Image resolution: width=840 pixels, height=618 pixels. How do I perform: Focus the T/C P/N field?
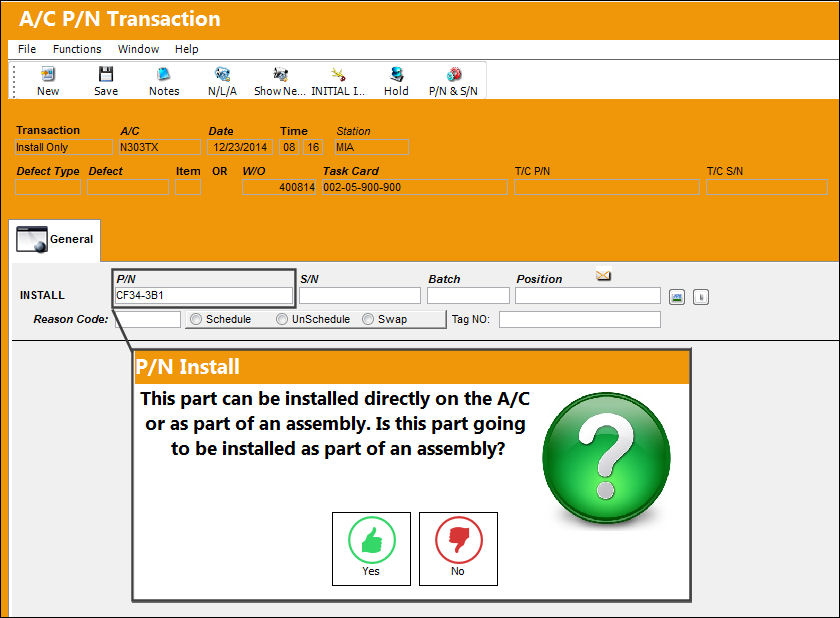(x=606, y=187)
